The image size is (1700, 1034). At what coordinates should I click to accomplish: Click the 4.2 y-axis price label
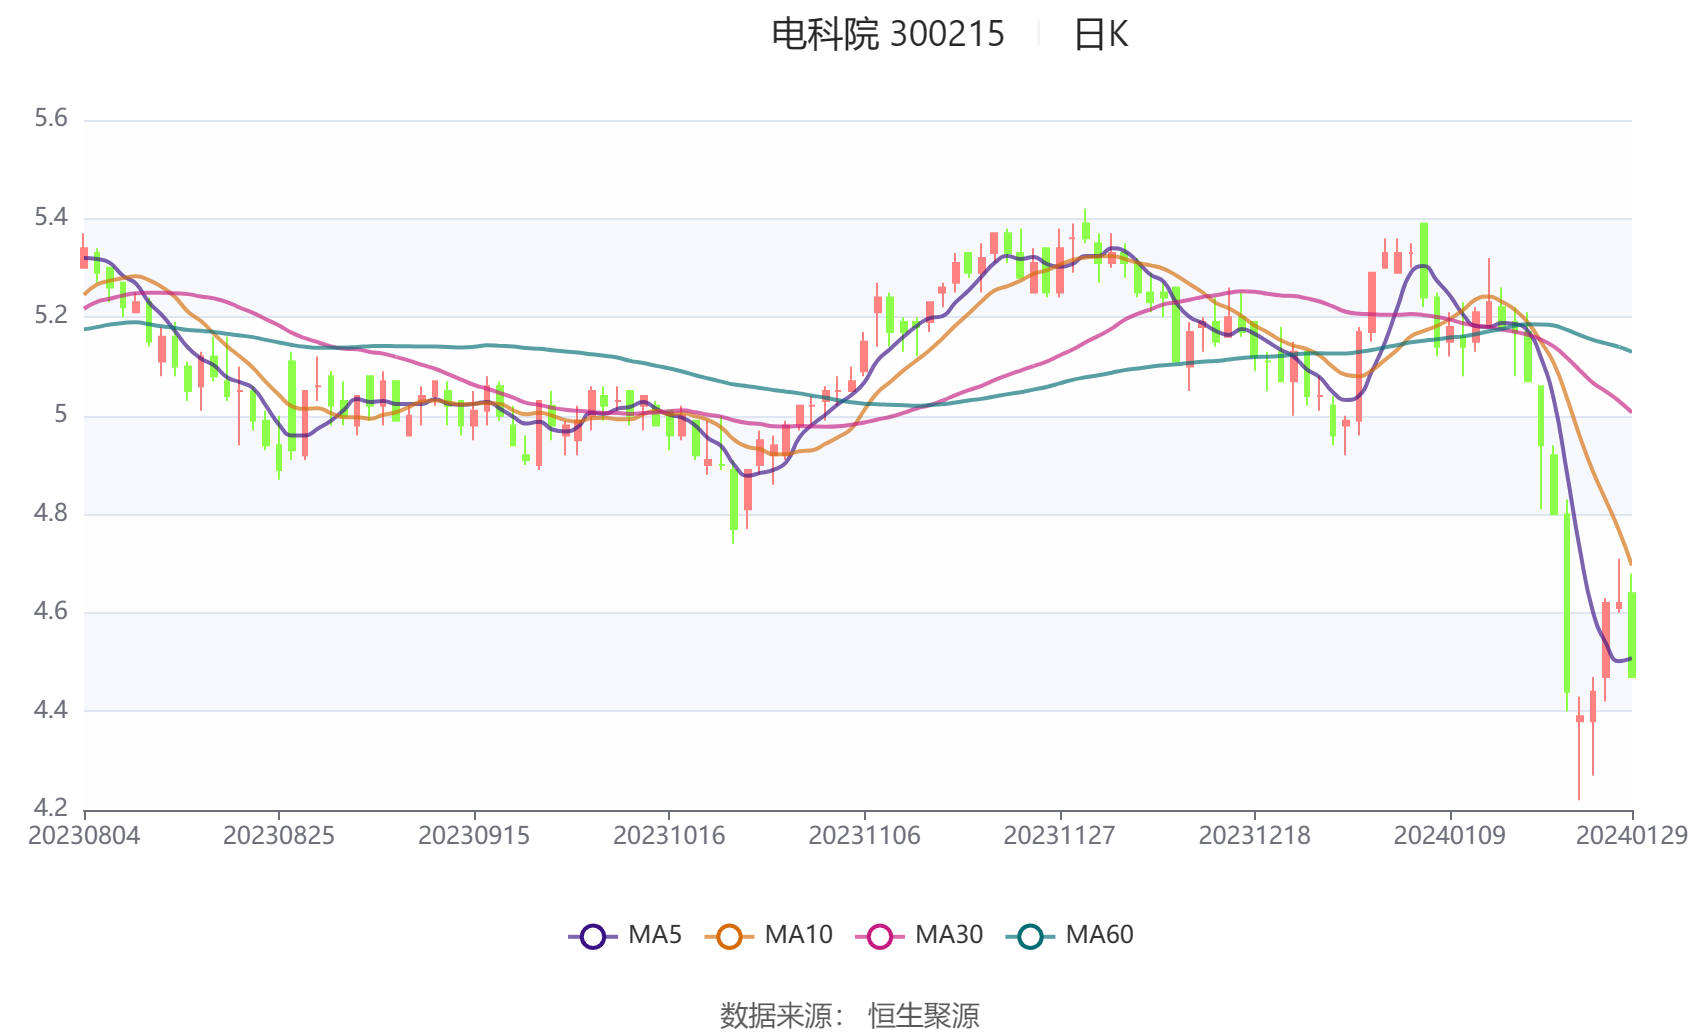(51, 808)
